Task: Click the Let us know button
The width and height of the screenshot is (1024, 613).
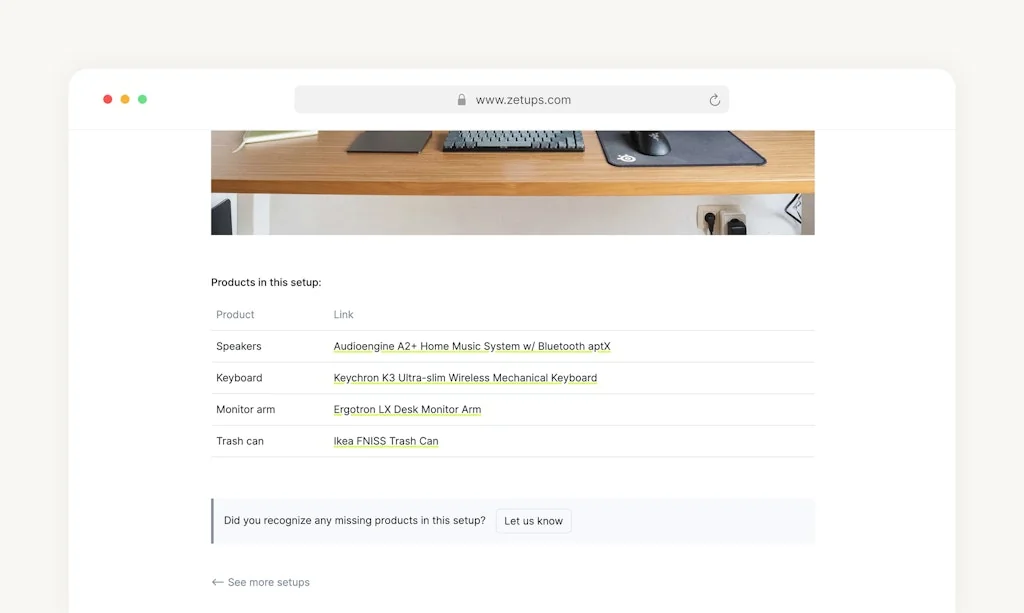Action: [x=533, y=520]
